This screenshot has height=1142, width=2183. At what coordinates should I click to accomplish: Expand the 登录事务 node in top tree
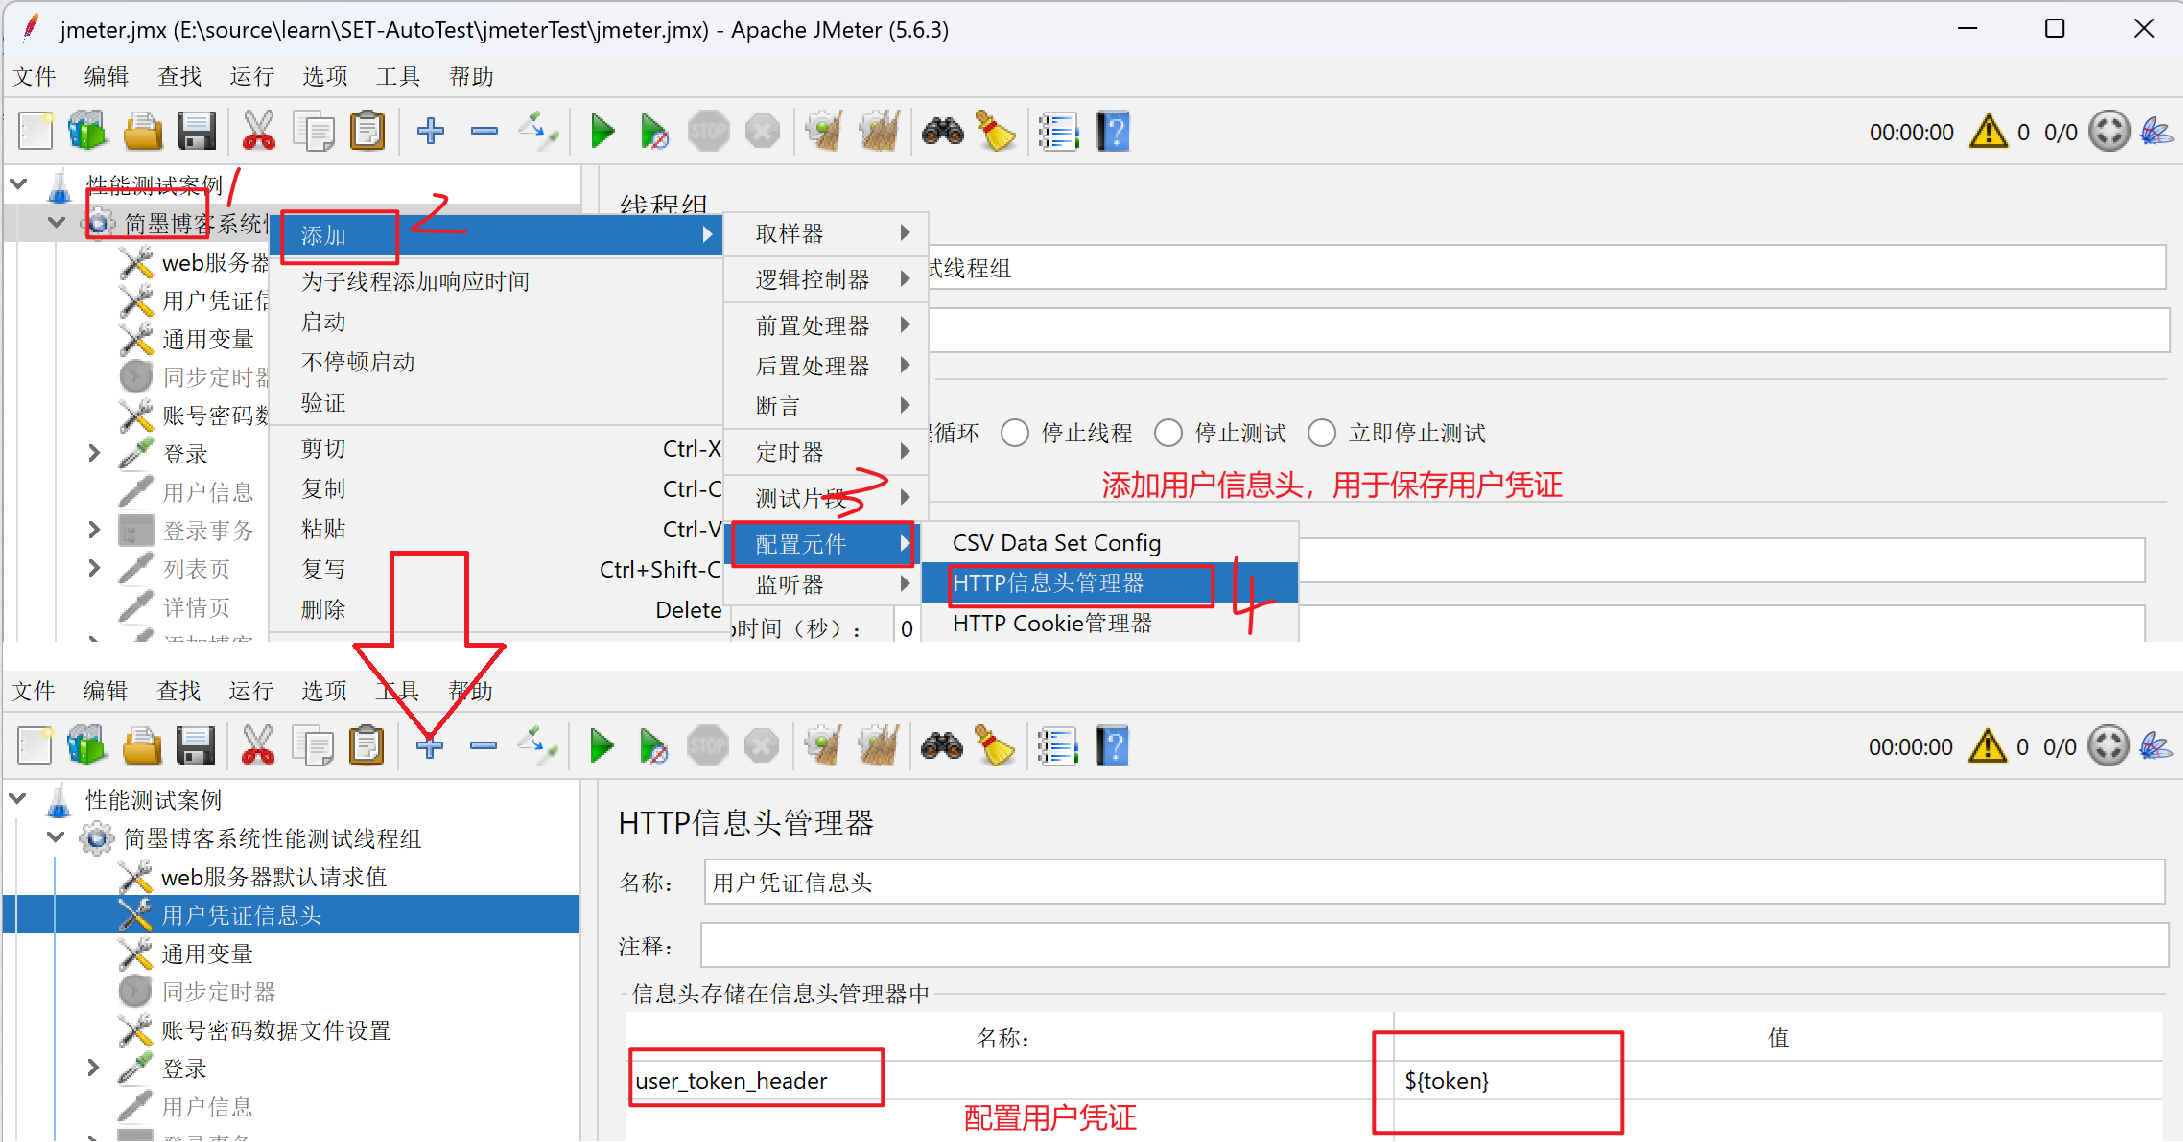pos(94,530)
